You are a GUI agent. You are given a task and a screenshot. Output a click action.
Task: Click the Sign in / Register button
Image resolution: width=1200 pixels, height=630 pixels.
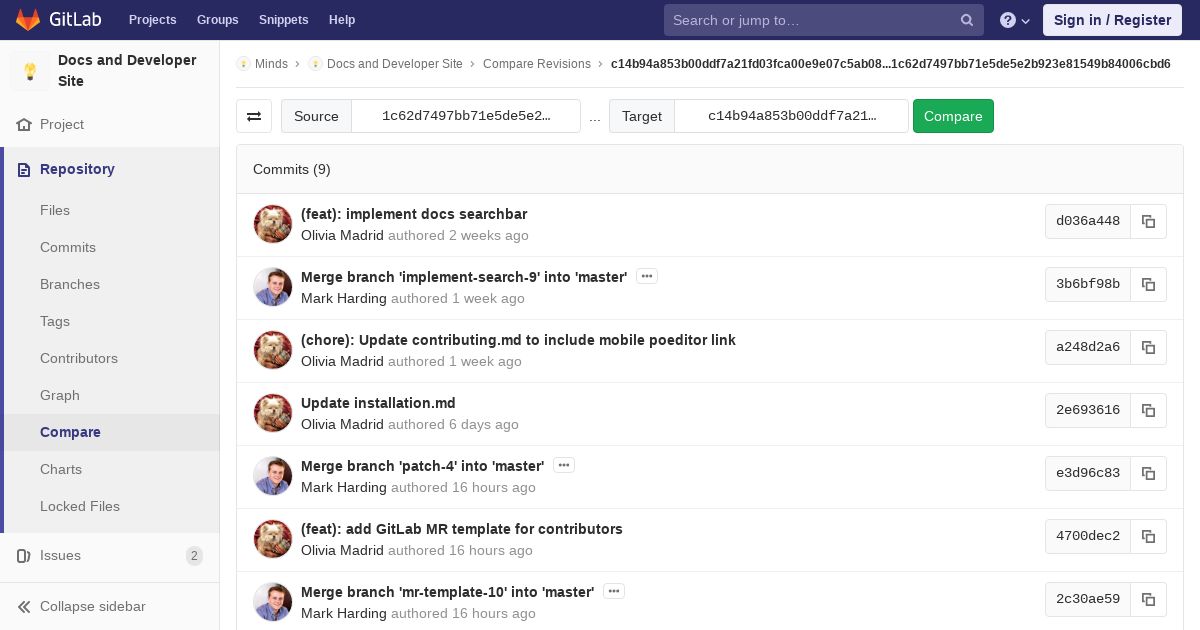click(1112, 20)
